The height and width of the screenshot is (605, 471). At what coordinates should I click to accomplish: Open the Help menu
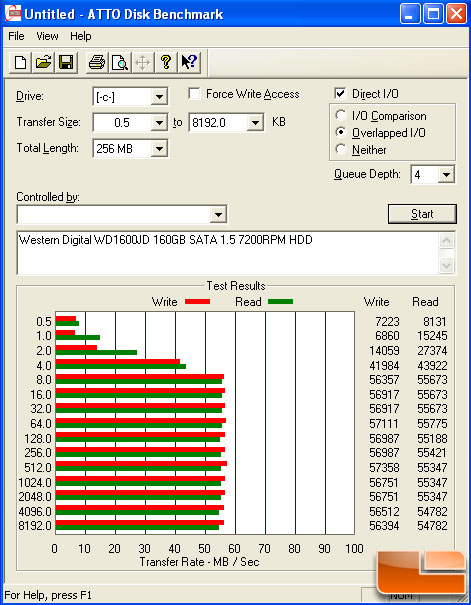81,36
